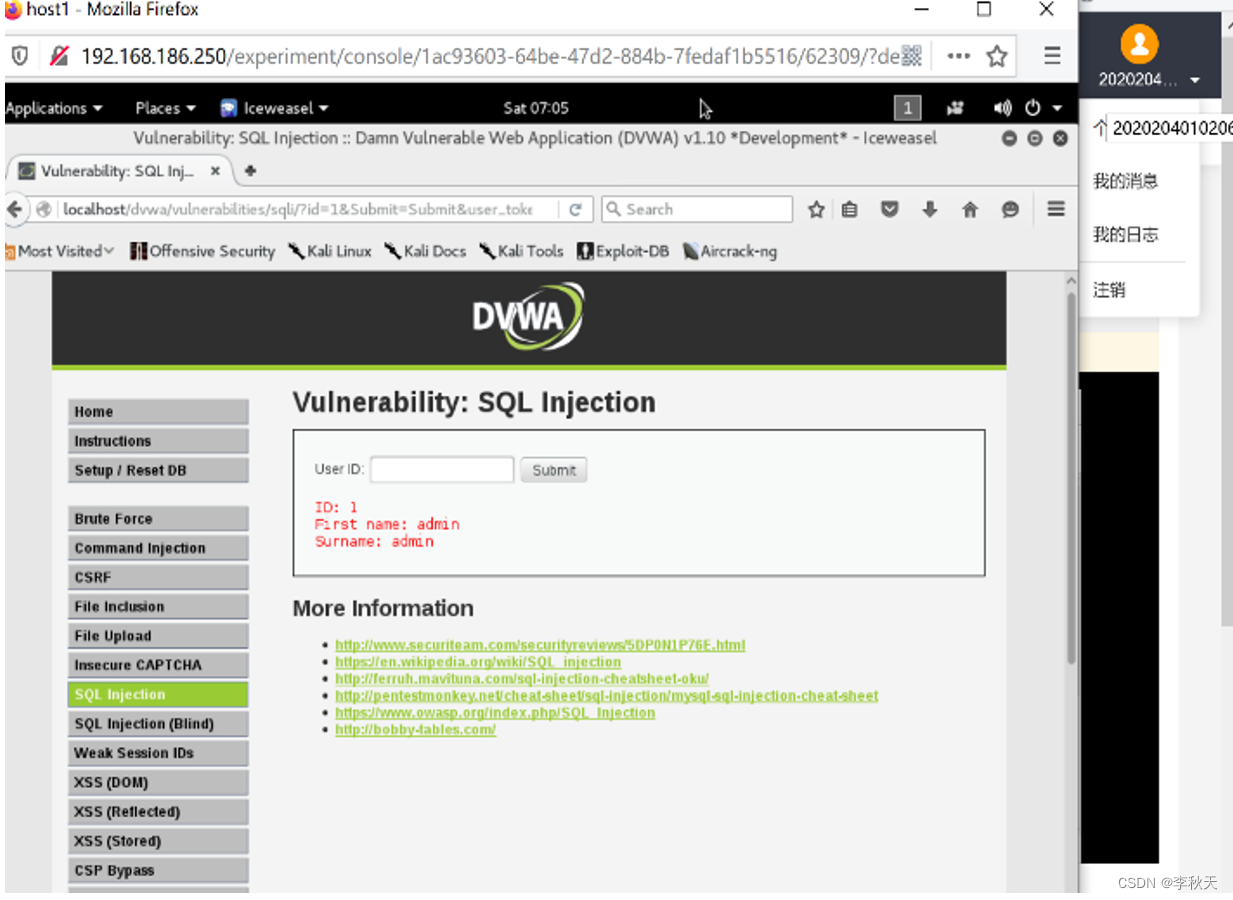Open Places menu in Kali top bar
1233x900 pixels.
(165, 108)
